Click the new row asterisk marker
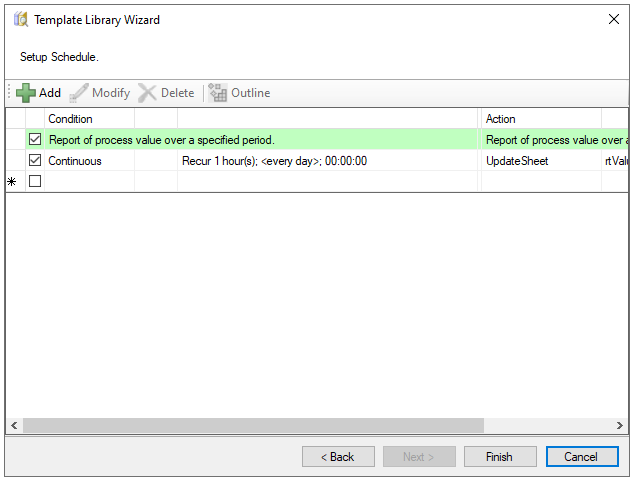The image size is (636, 482). 12,181
